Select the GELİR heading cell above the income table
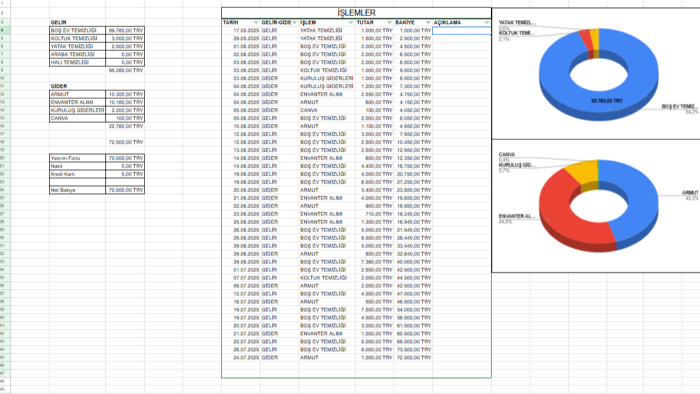Viewport: 700px width, 394px height. (x=78, y=22)
